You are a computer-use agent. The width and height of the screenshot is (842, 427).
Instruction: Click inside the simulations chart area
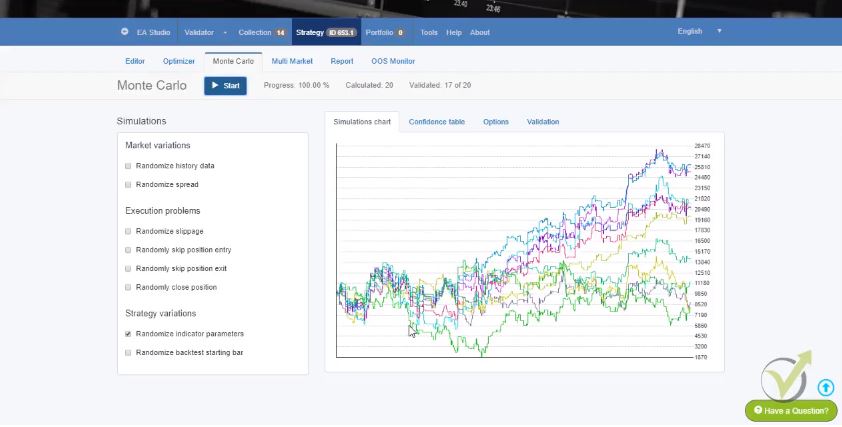(x=512, y=250)
